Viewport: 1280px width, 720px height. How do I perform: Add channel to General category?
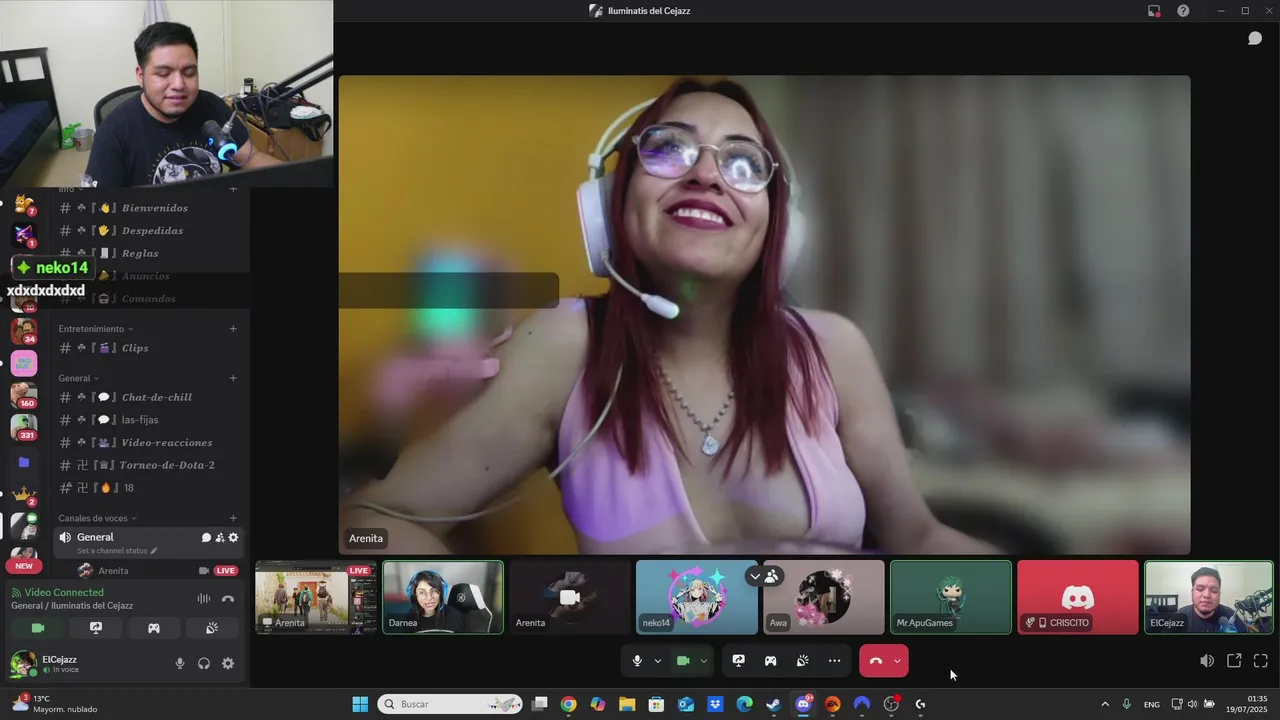click(233, 378)
